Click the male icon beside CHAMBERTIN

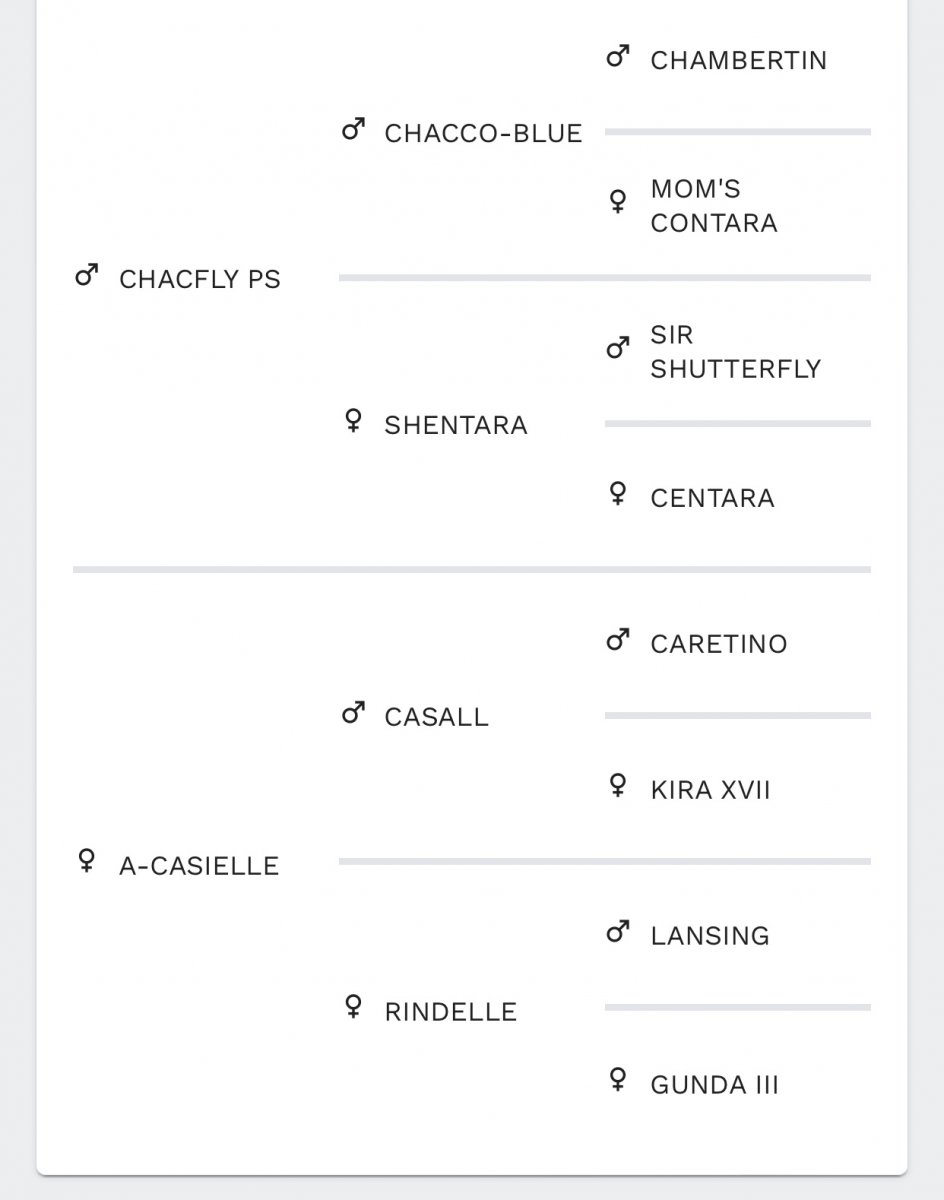point(618,57)
